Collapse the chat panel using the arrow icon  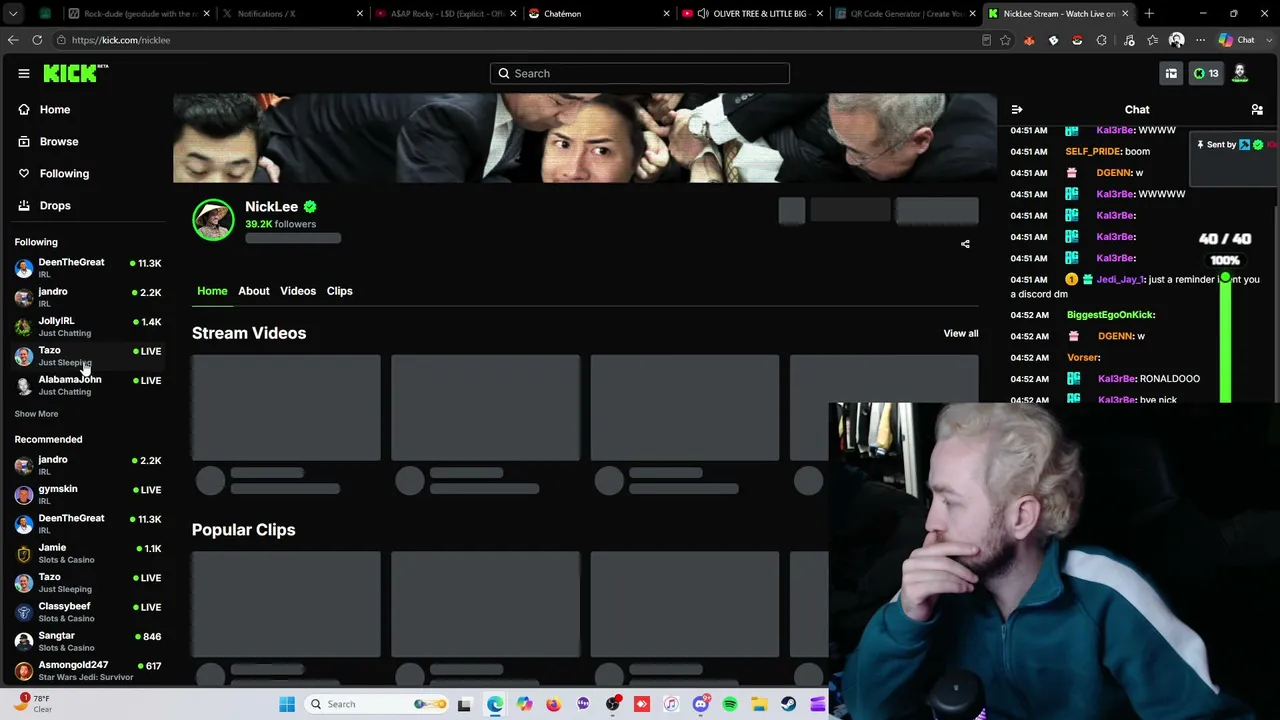[1017, 110]
